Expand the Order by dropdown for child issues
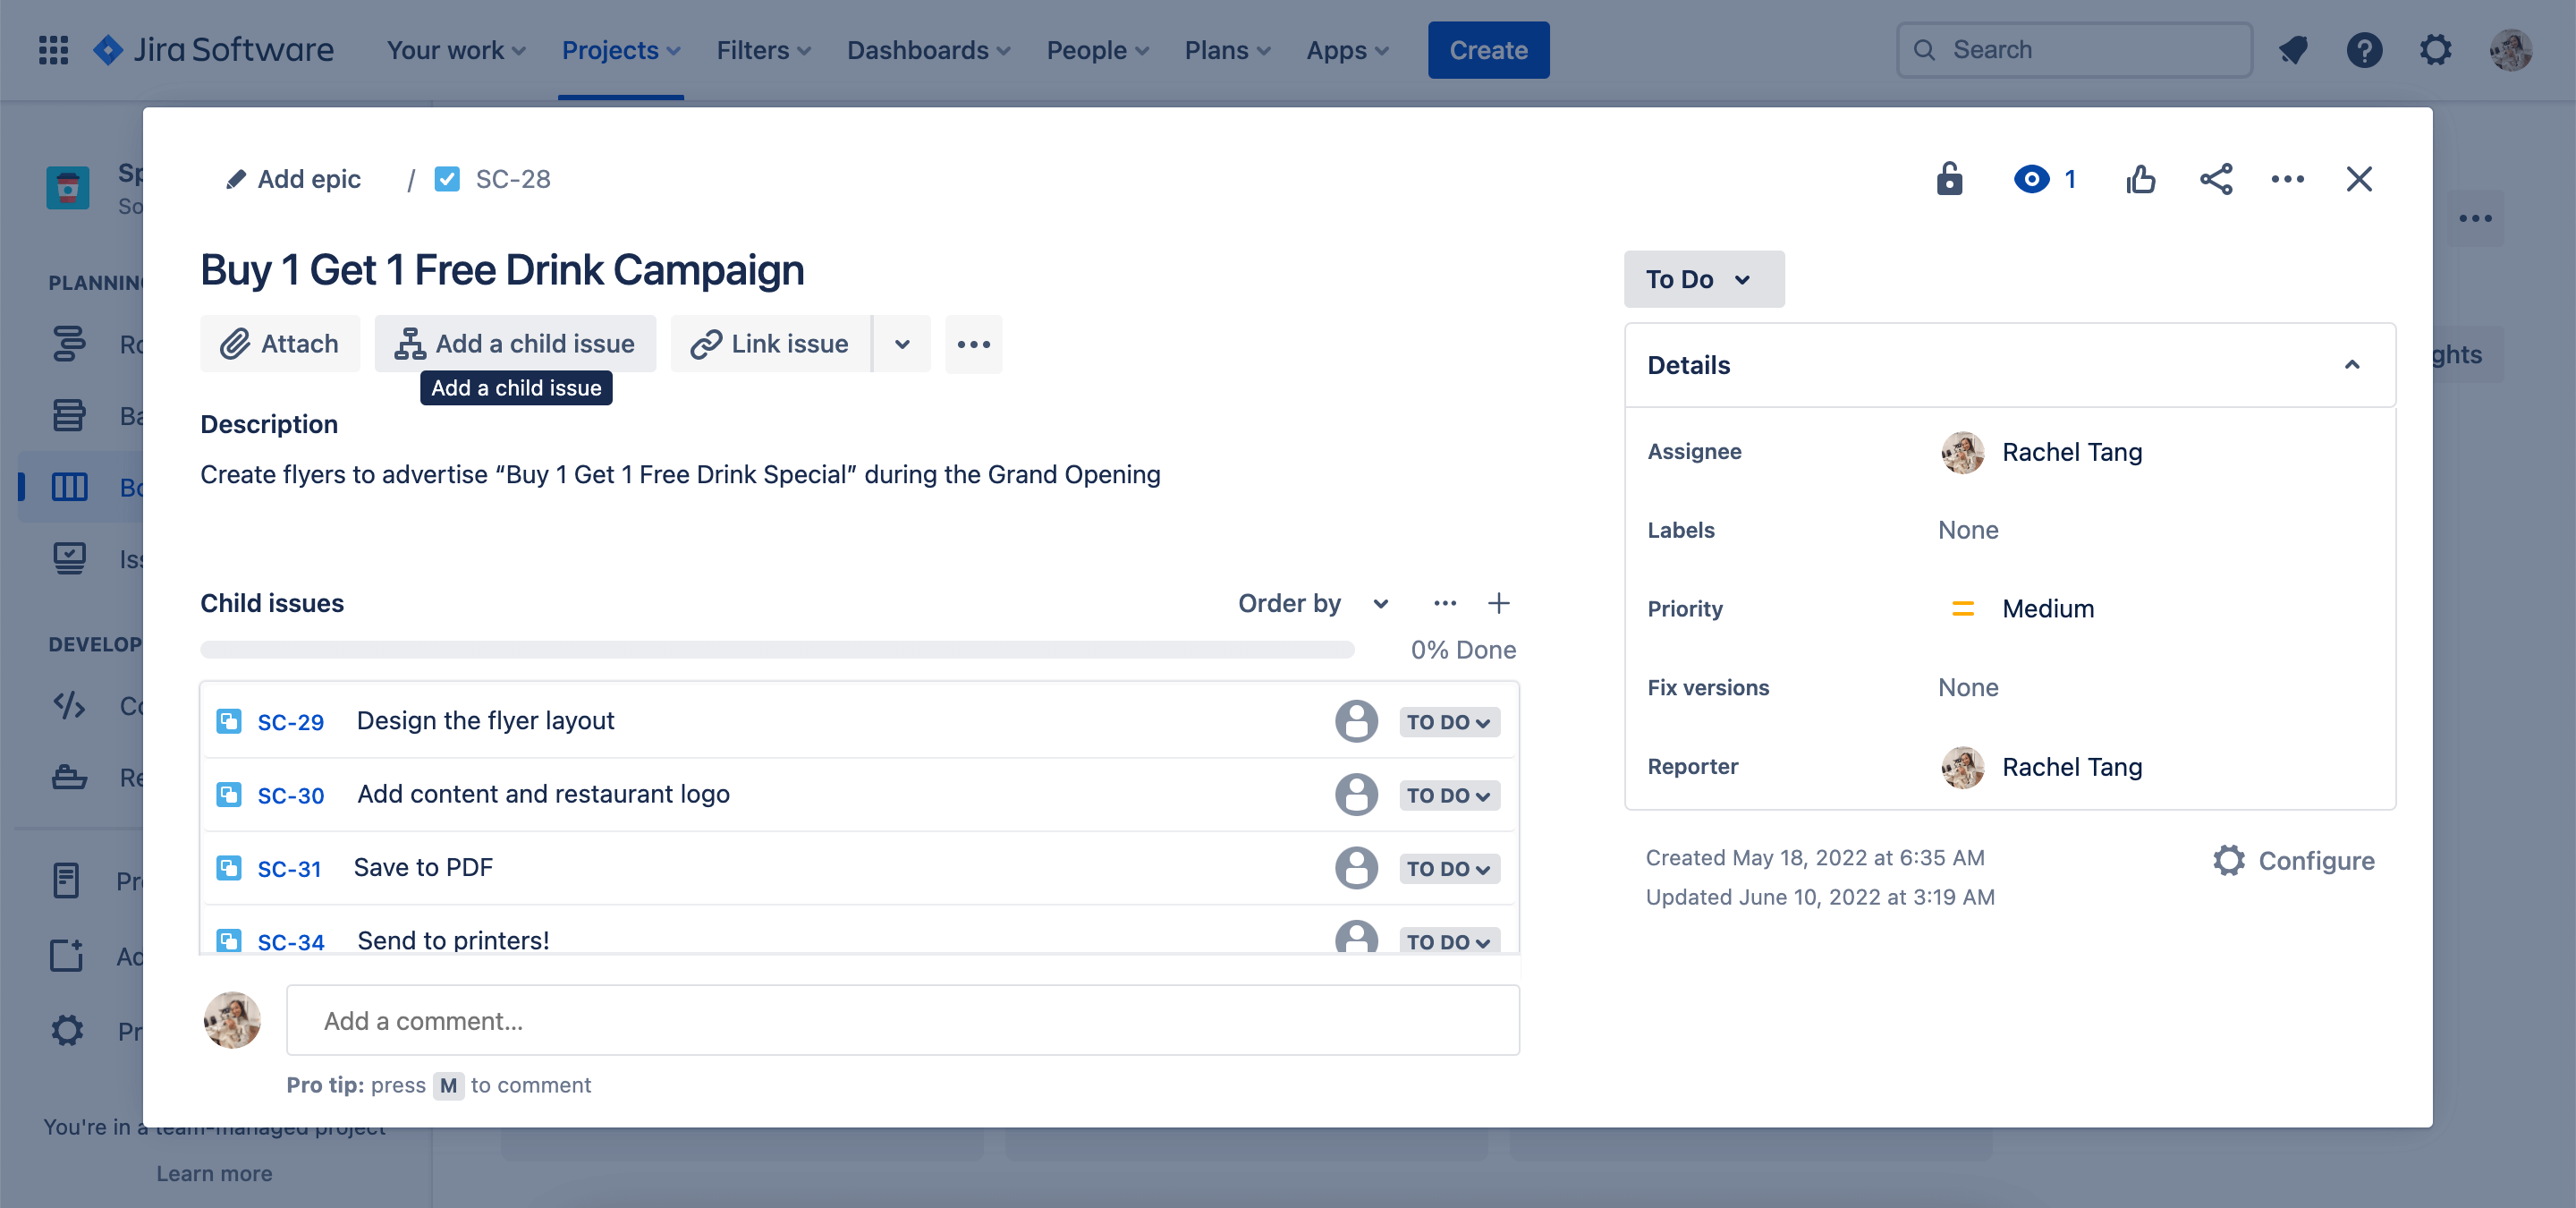2576x1208 pixels. point(1380,600)
